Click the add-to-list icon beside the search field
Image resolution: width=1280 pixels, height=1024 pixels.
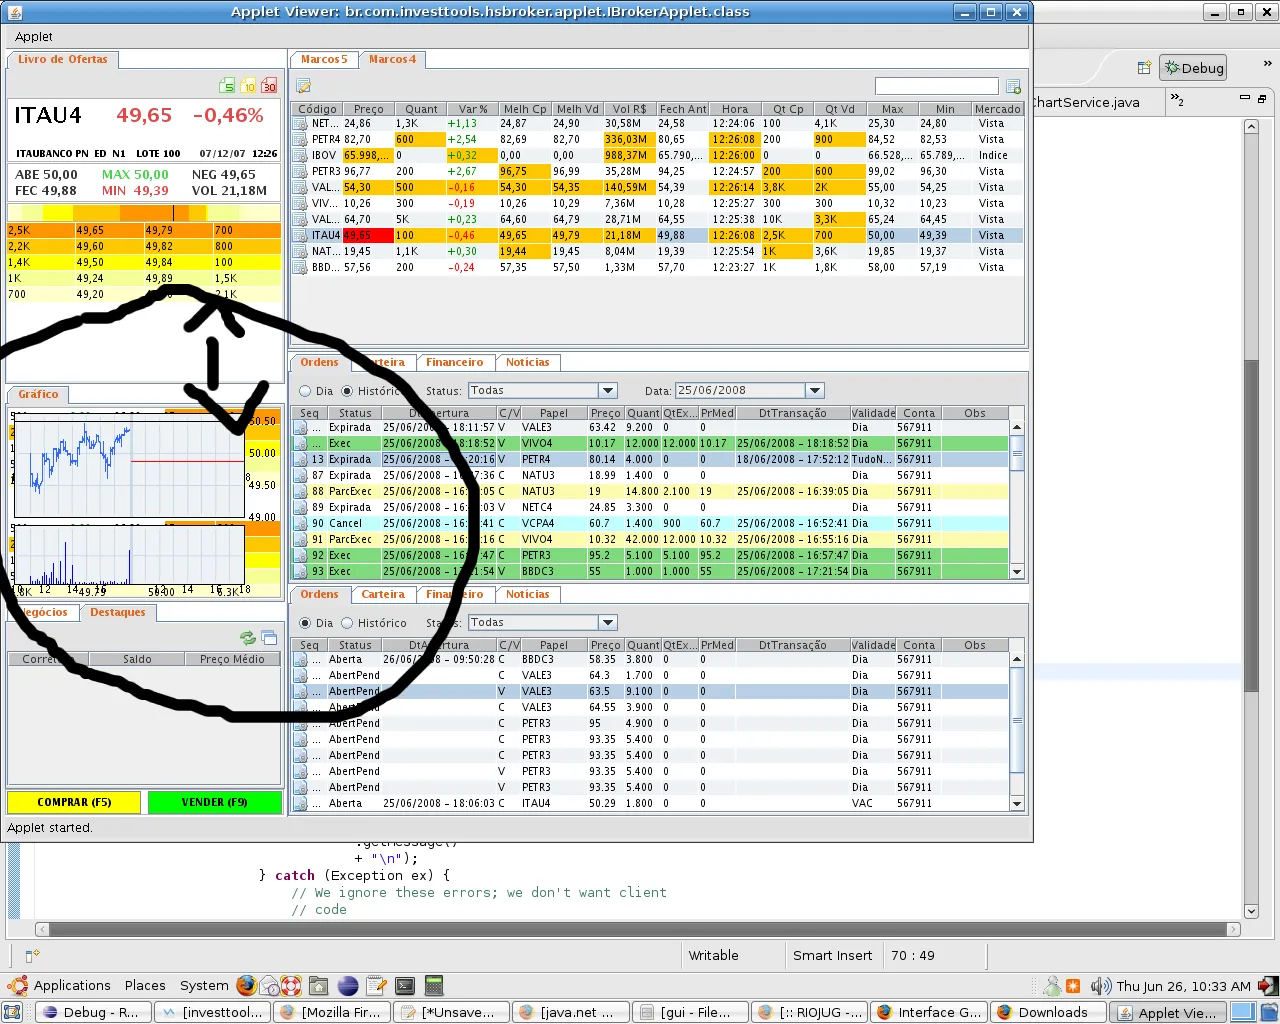(x=1013, y=86)
